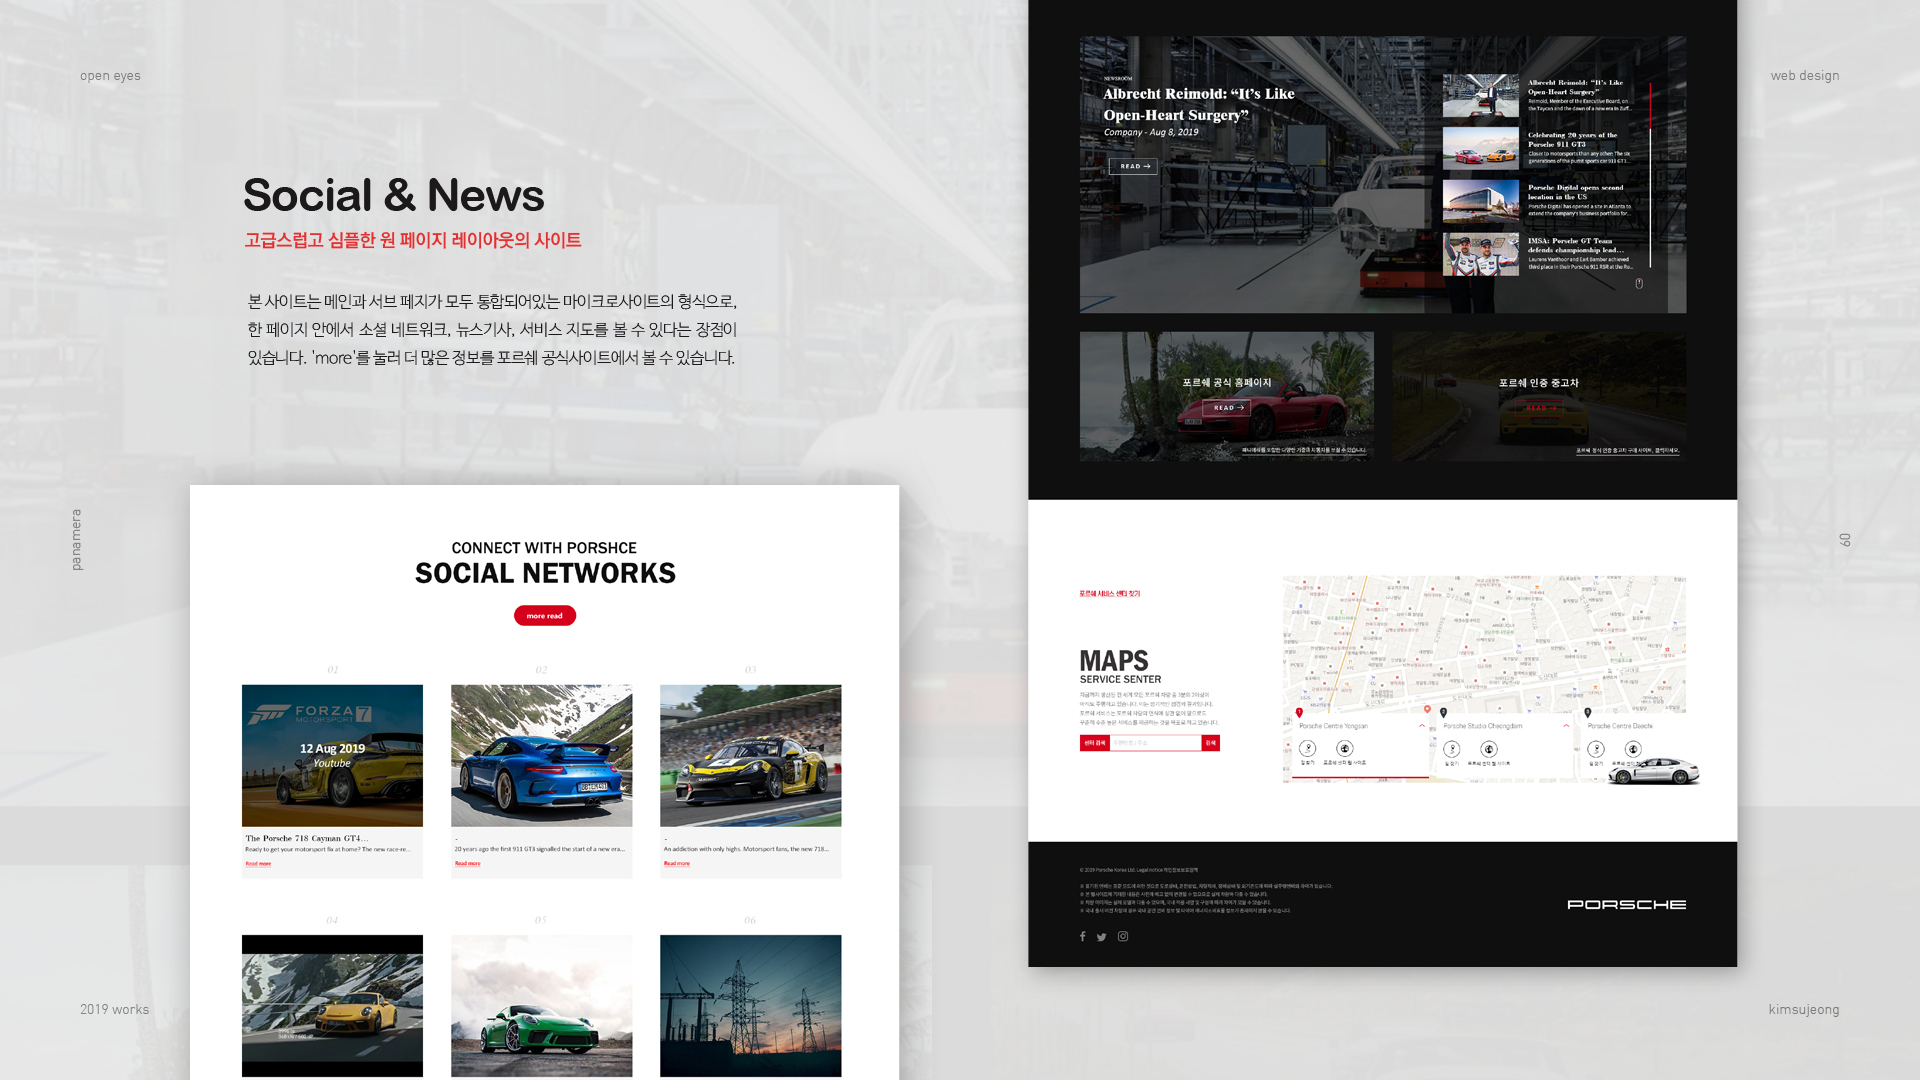The width and height of the screenshot is (1920, 1080).
Task: Click the Porsche wordmark logo in footer
Action: pyautogui.click(x=1626, y=904)
